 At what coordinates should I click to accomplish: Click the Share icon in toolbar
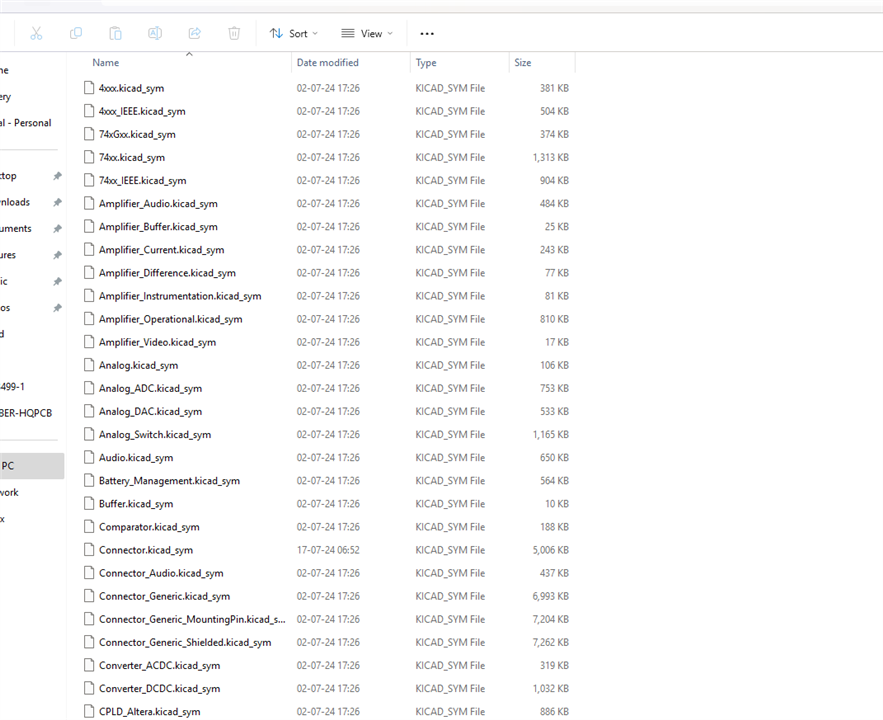point(195,33)
